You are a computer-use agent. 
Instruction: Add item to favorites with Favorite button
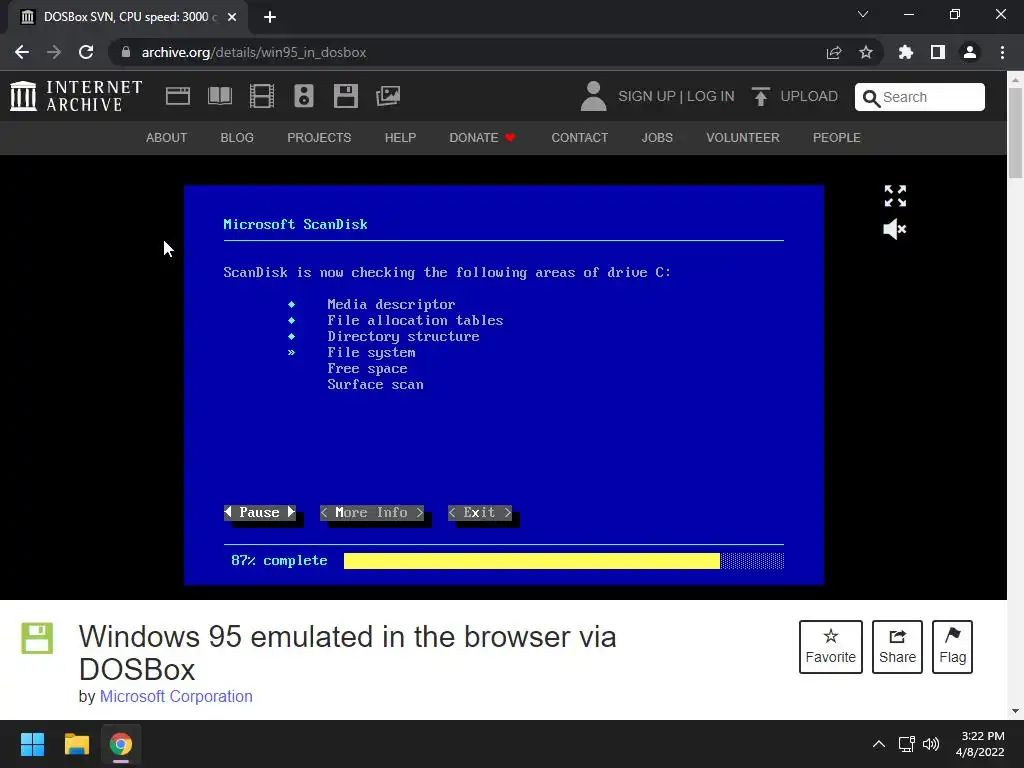(x=831, y=647)
